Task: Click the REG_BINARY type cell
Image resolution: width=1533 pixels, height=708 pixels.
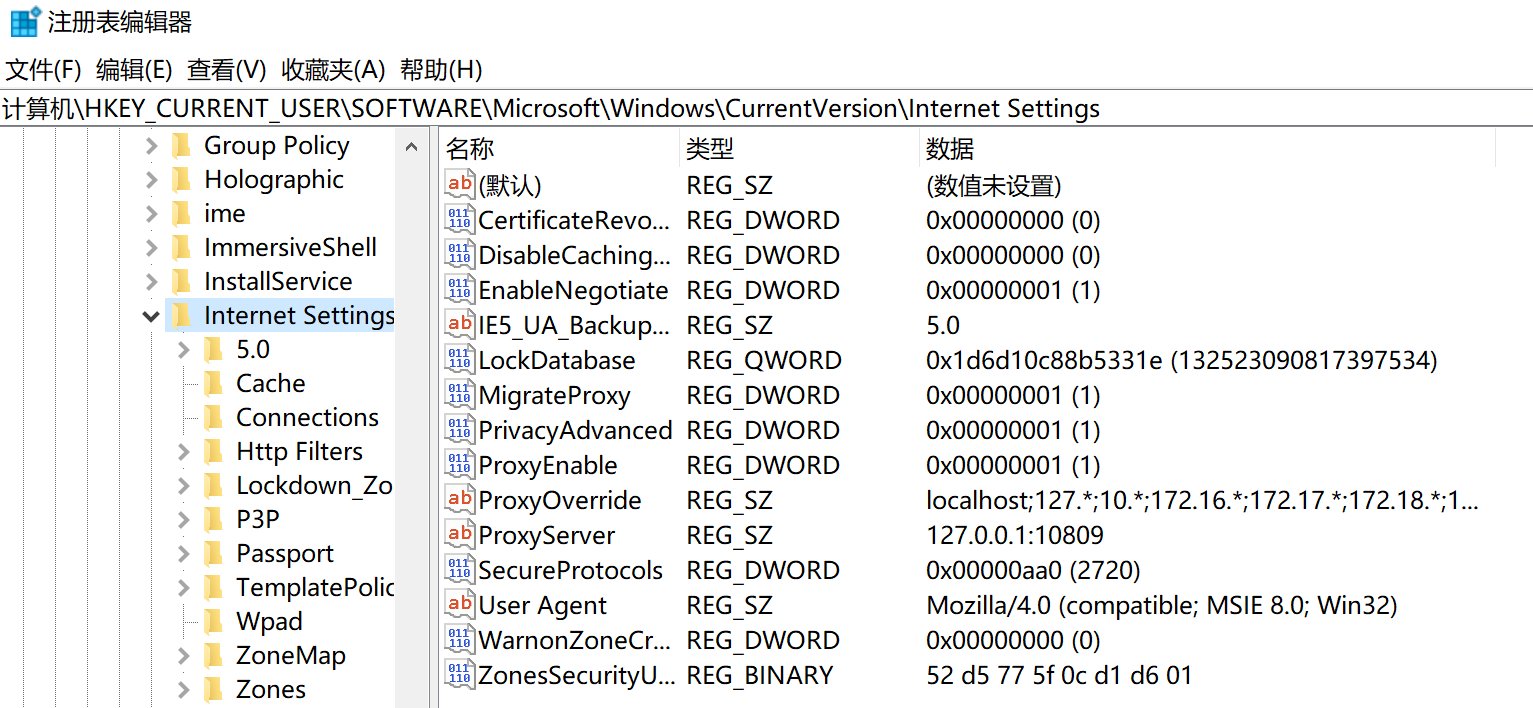Action: pyautogui.click(x=760, y=675)
